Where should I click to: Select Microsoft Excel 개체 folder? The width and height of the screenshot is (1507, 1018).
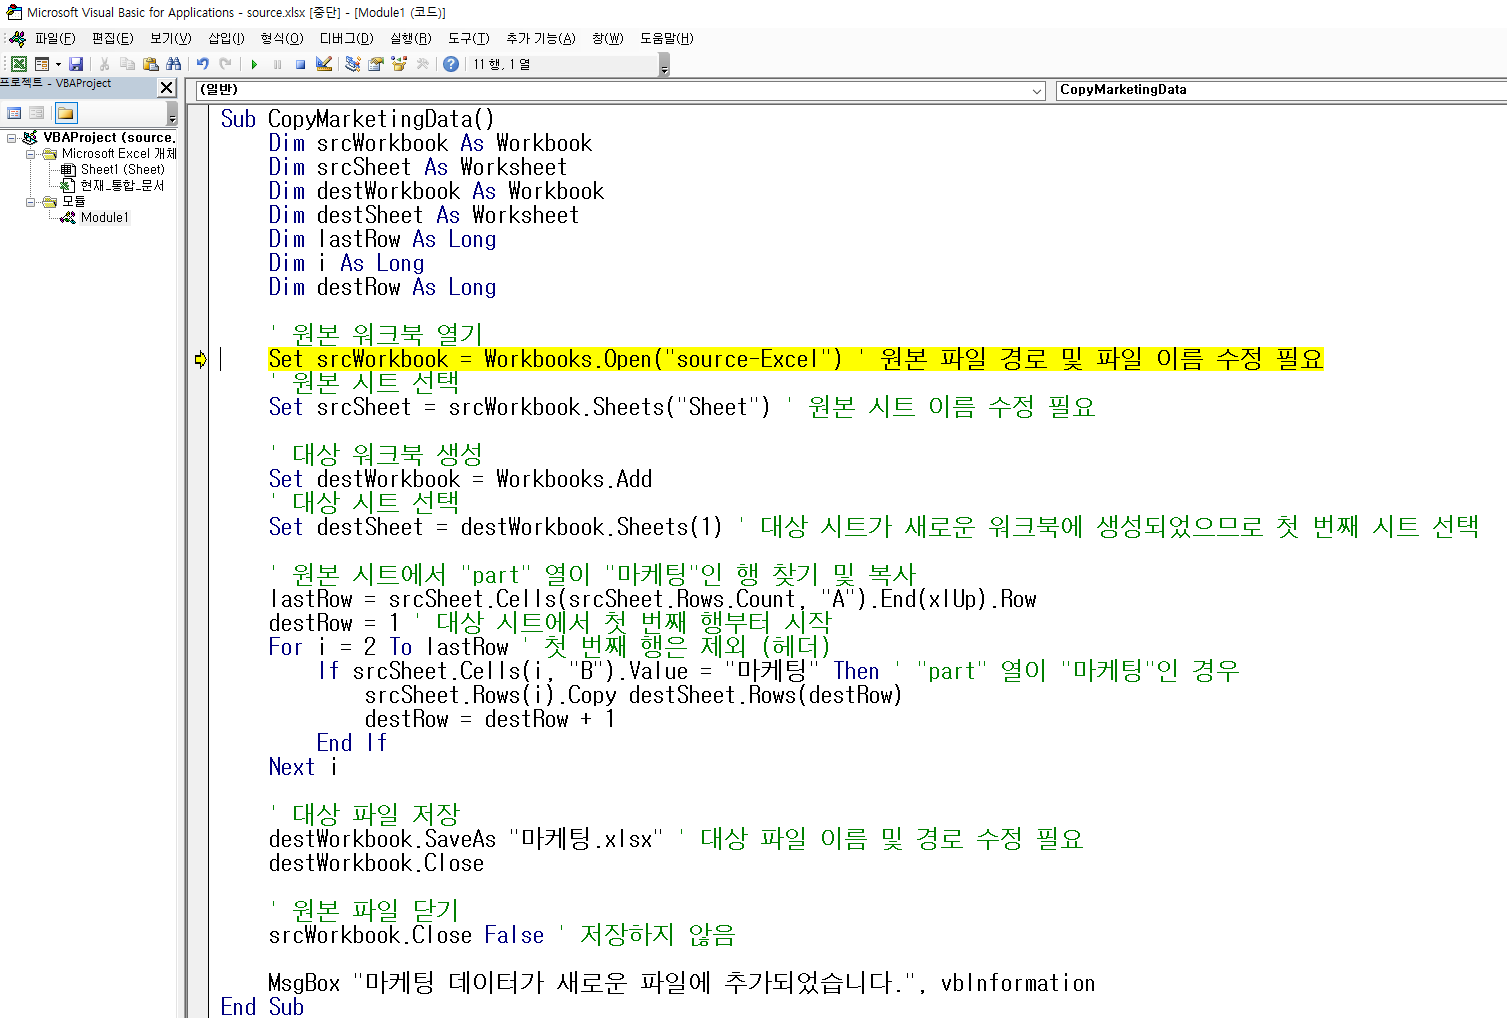[119, 154]
